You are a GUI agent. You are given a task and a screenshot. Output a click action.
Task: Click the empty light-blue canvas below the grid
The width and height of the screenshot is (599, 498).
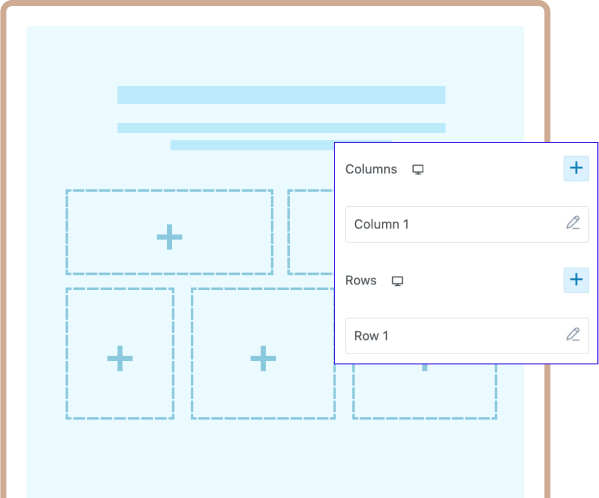pos(275,458)
